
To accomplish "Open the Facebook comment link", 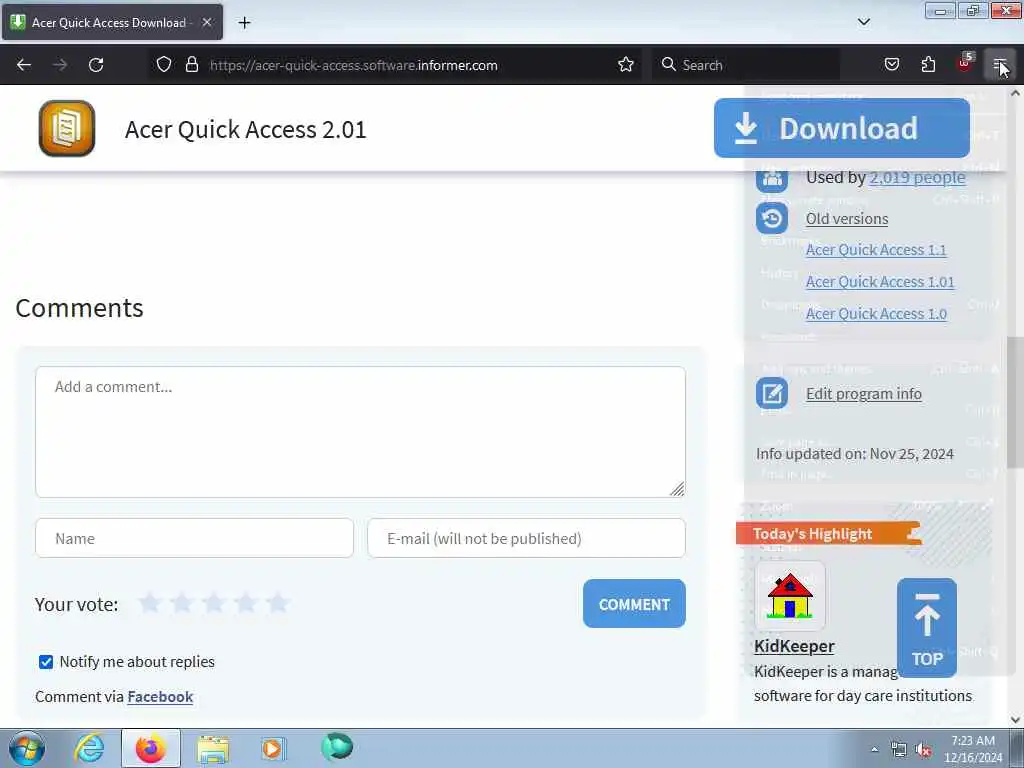I will (x=160, y=697).
